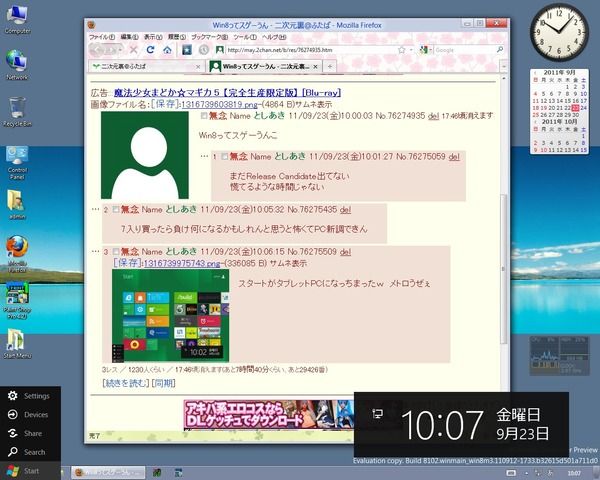Expand the URL bar history dropdown
Screen dimensions: 600x480
[x=411, y=50]
